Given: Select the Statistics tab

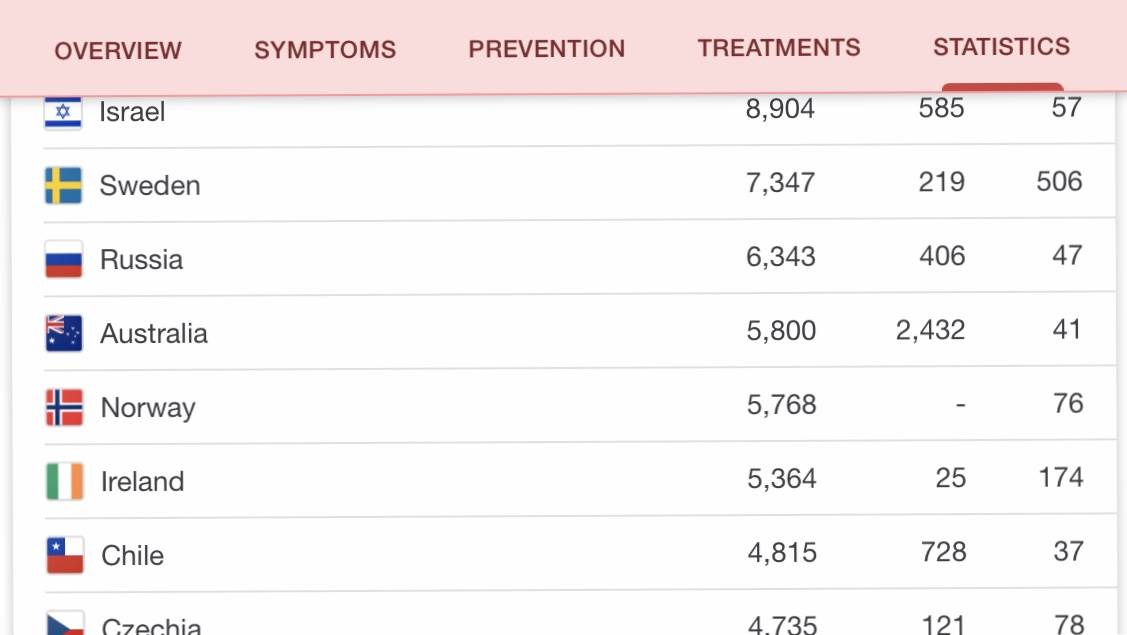Looking at the screenshot, I should point(1001,47).
